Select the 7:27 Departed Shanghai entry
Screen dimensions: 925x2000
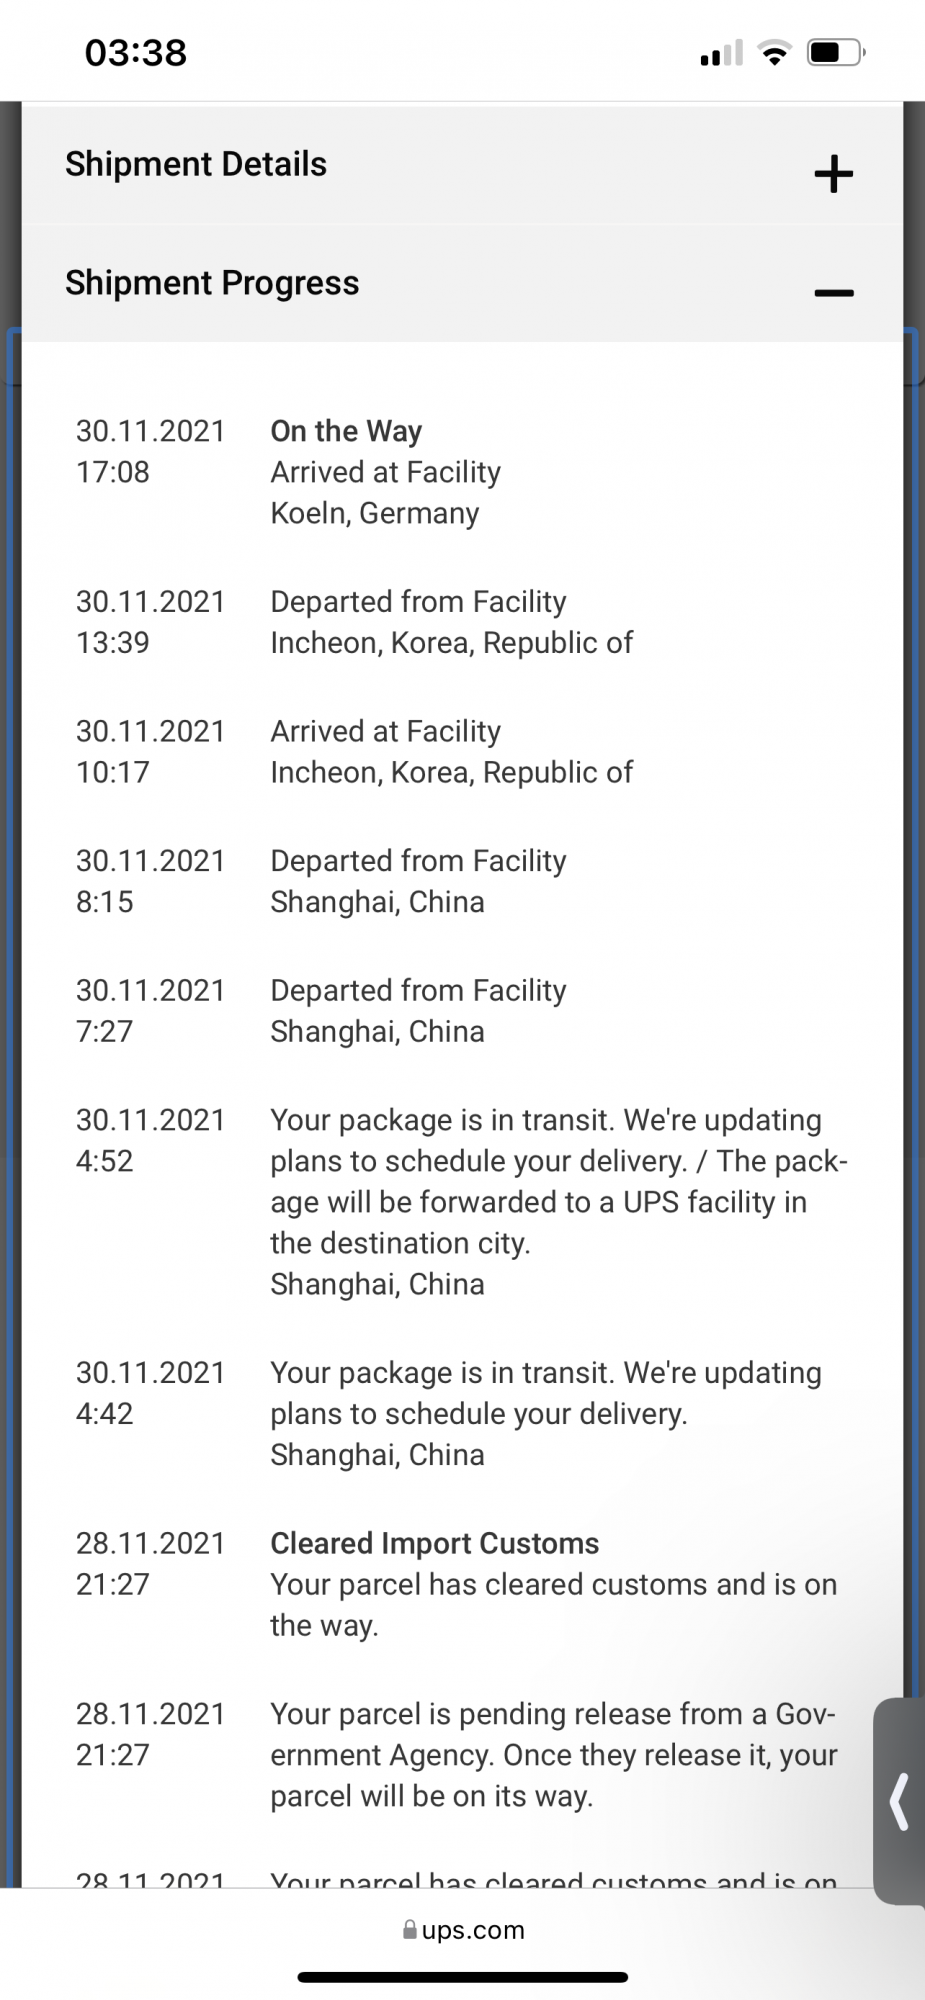coord(462,1011)
